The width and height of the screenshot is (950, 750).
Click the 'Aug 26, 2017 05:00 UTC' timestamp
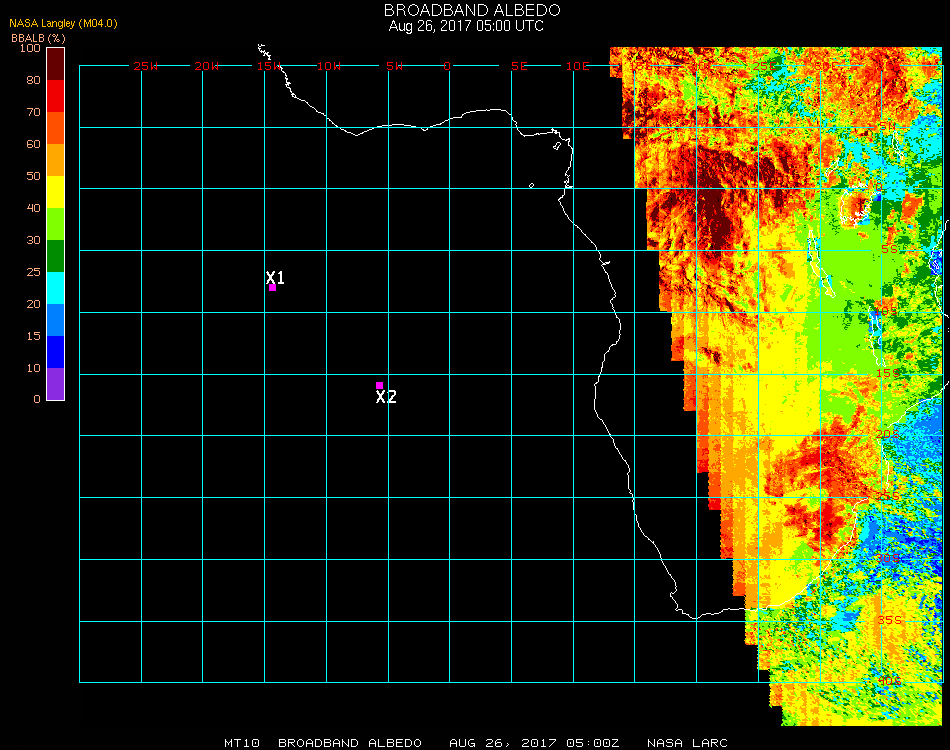pyautogui.click(x=466, y=26)
